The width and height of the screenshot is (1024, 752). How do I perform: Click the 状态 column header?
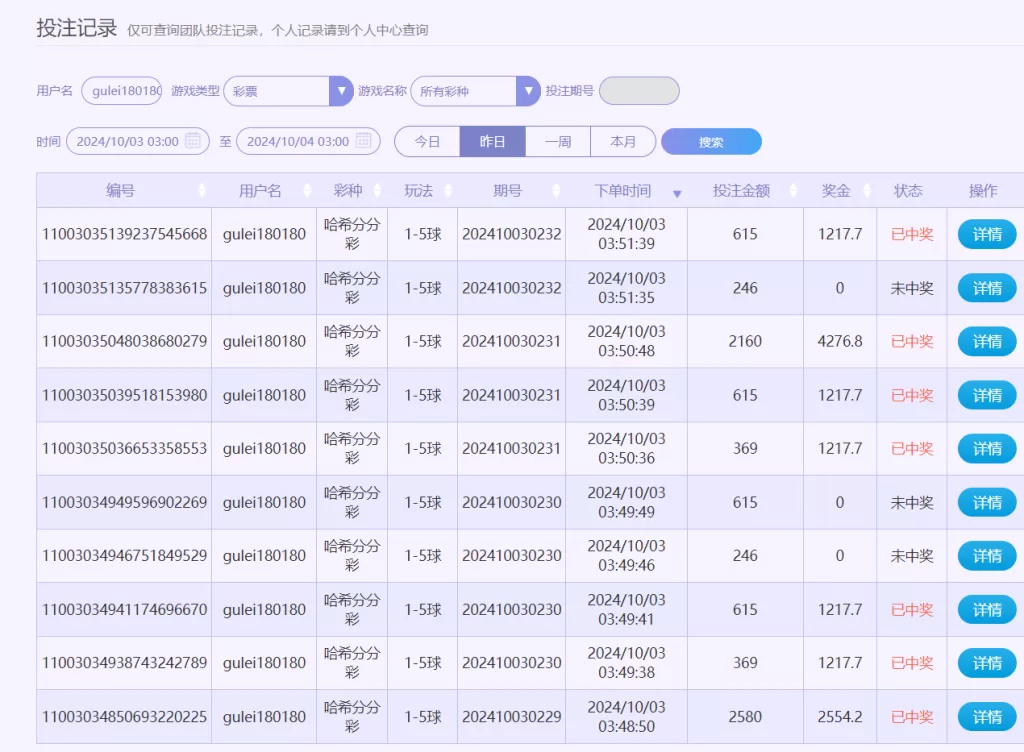click(x=908, y=191)
